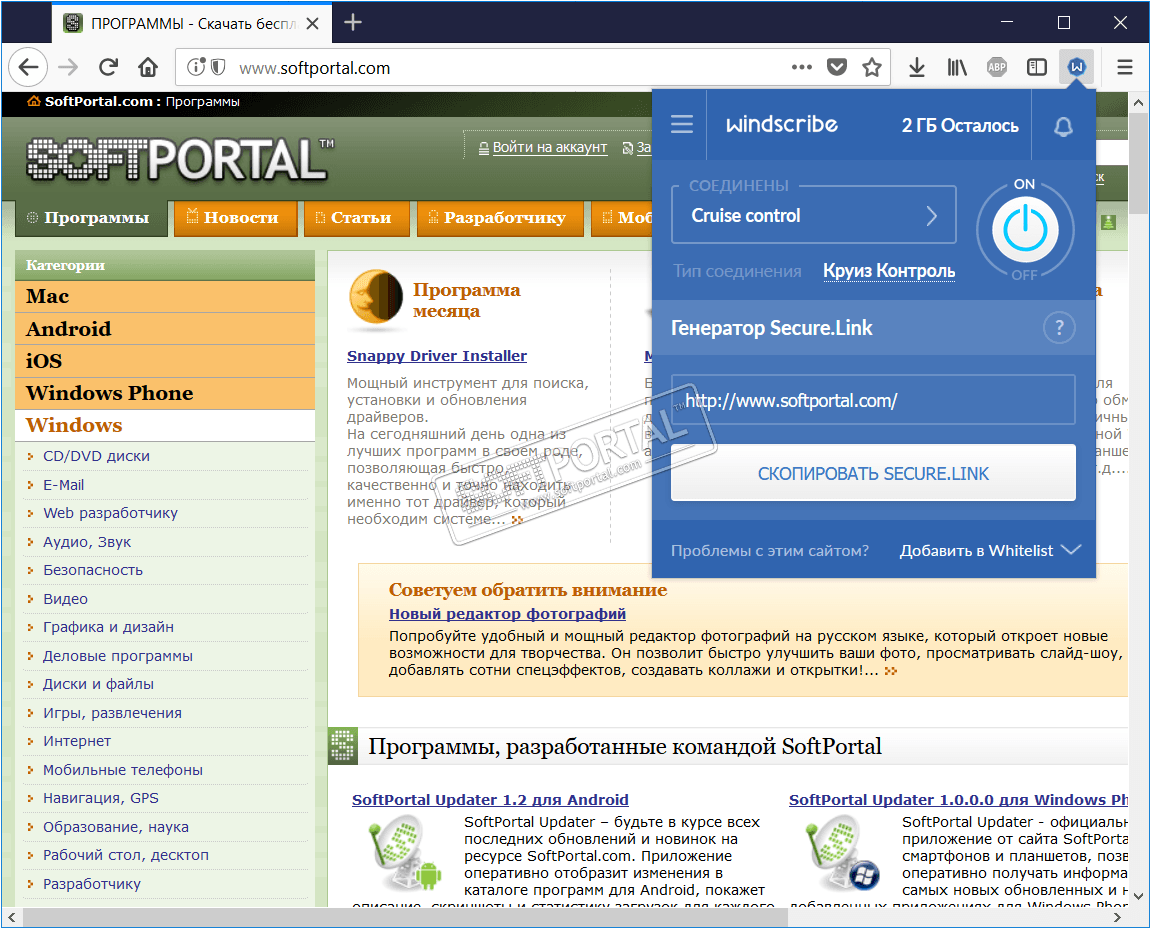Click the 2 ГБ Осталось data counter
Image resolution: width=1150 pixels, height=928 pixels.
click(959, 125)
